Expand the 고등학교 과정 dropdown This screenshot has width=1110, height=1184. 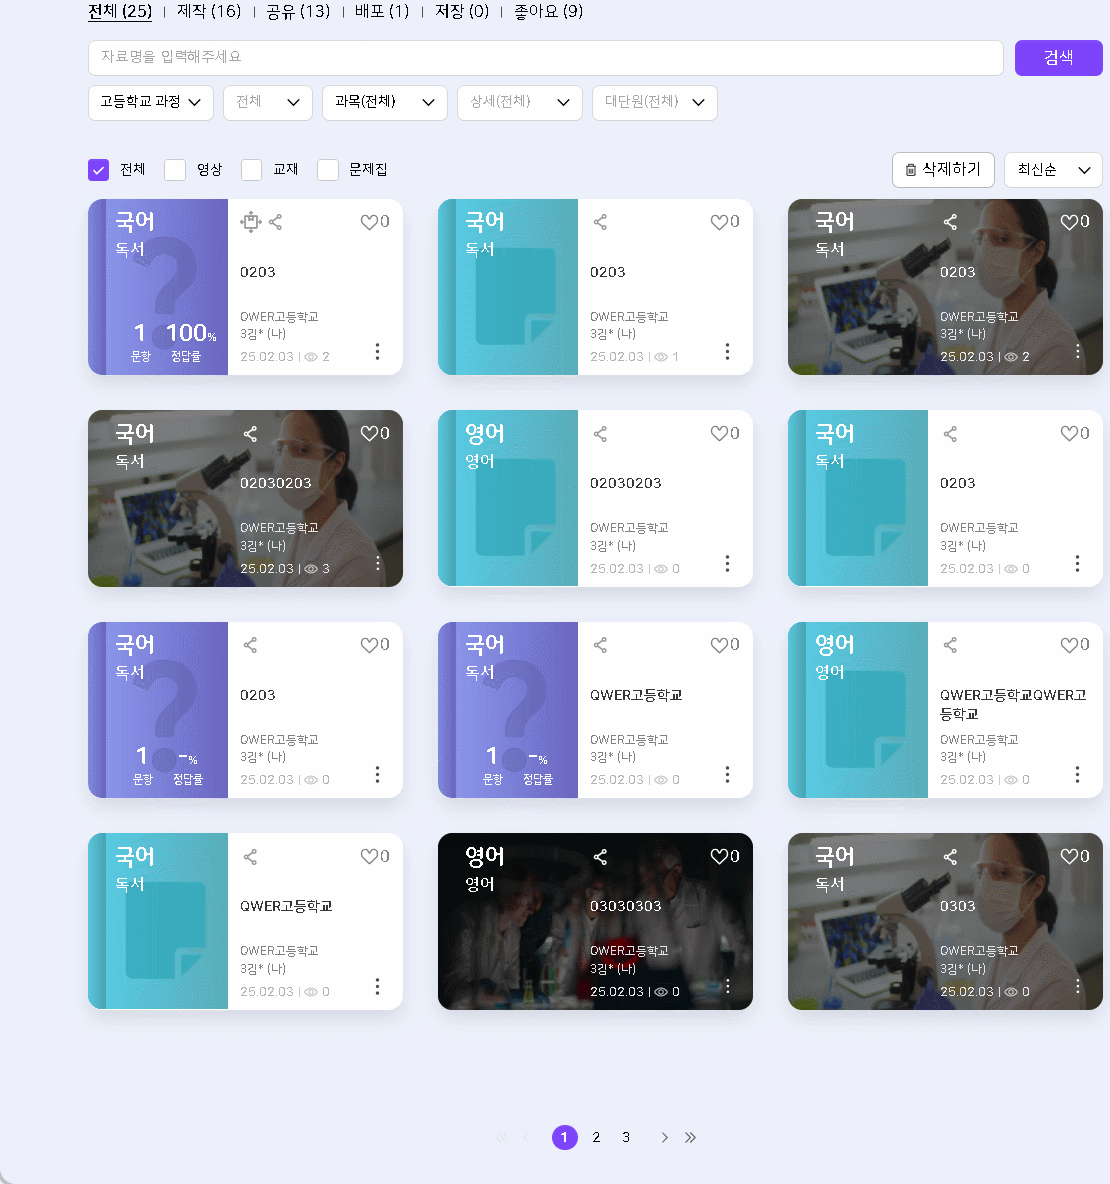tap(151, 102)
